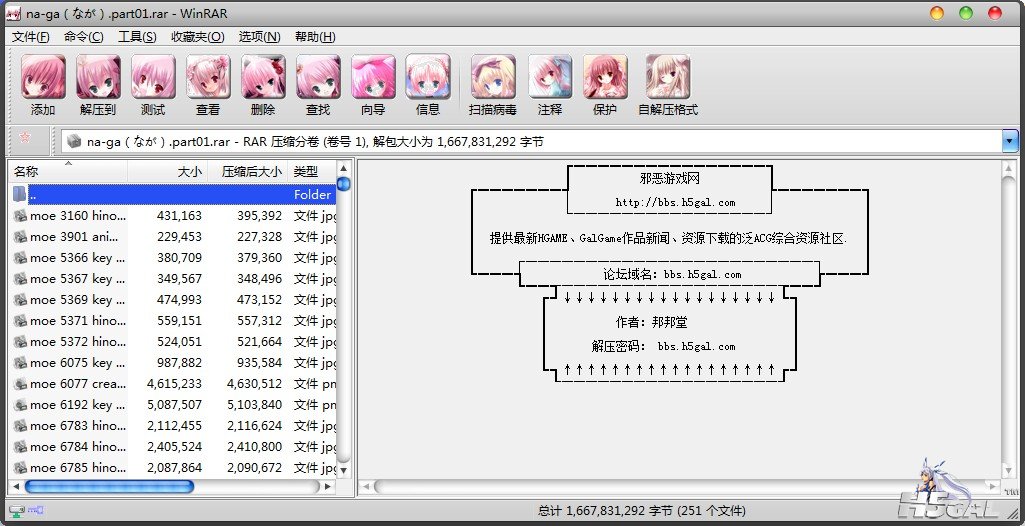Click the packed size value 4,630,512
This screenshot has width=1025, height=526.
pos(254,384)
